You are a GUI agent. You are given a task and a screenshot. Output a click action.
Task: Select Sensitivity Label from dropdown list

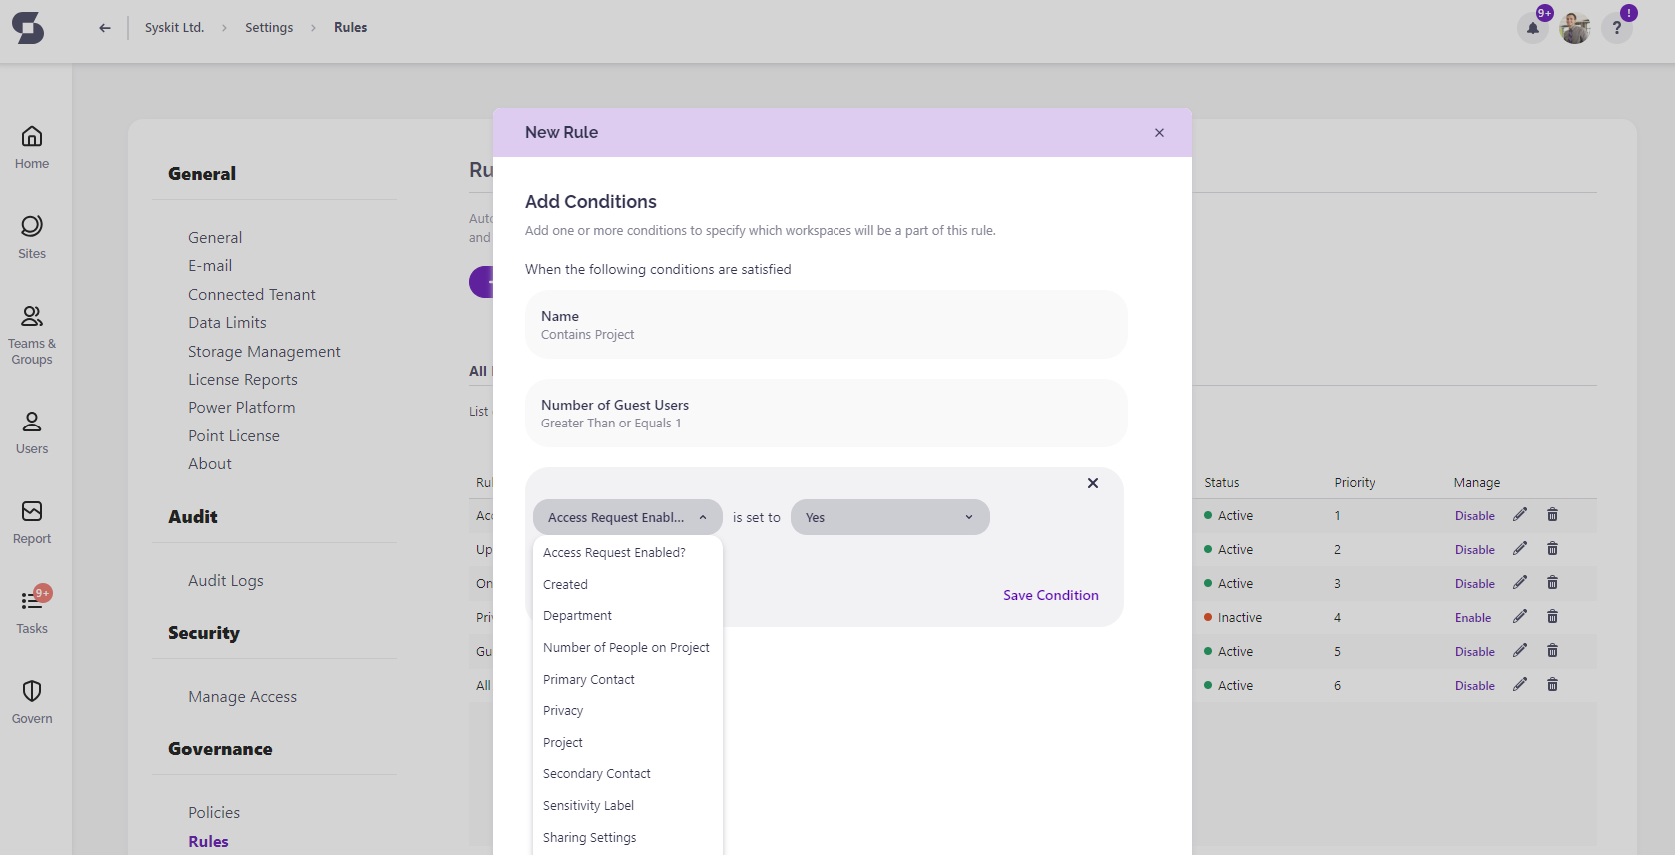(588, 806)
